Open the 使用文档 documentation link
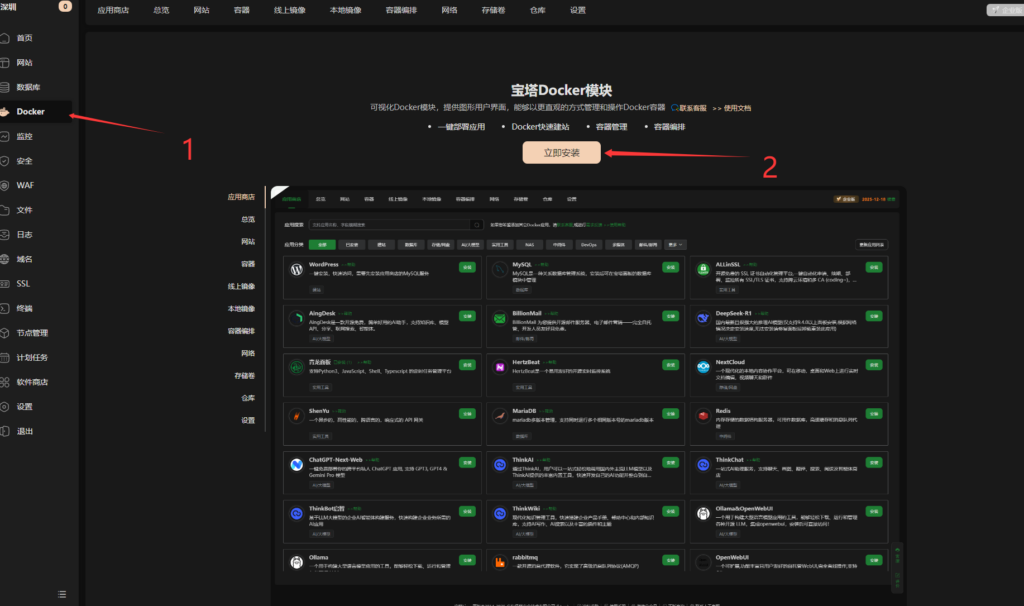 pos(736,108)
